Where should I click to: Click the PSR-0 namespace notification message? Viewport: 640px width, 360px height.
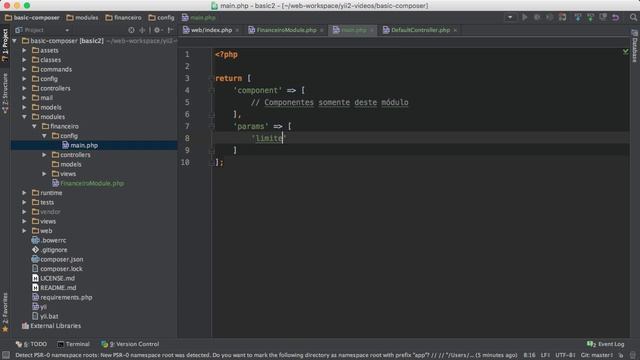tap(266, 355)
